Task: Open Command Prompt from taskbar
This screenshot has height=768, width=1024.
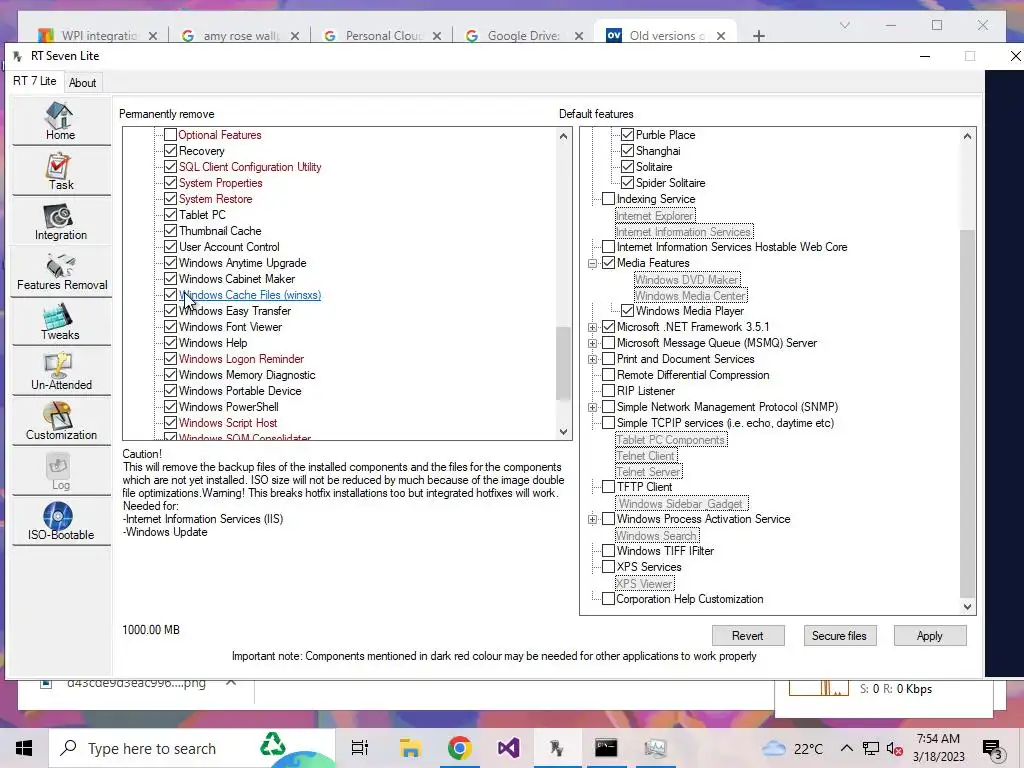Action: point(605,748)
